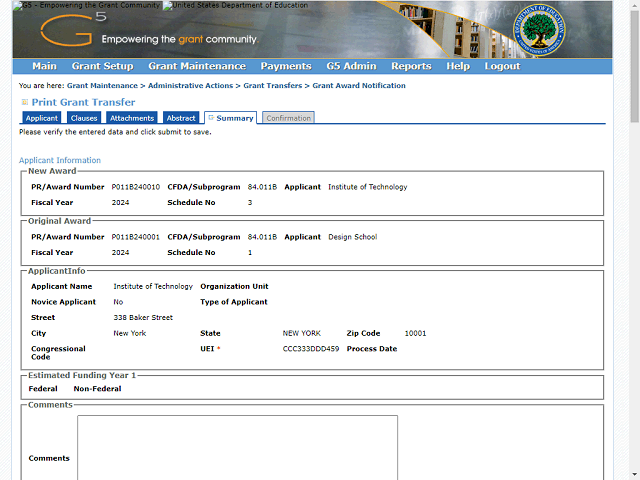Follow the Grant Award Notification breadcrumb link
This screenshot has height=480, width=640.
coord(359,86)
